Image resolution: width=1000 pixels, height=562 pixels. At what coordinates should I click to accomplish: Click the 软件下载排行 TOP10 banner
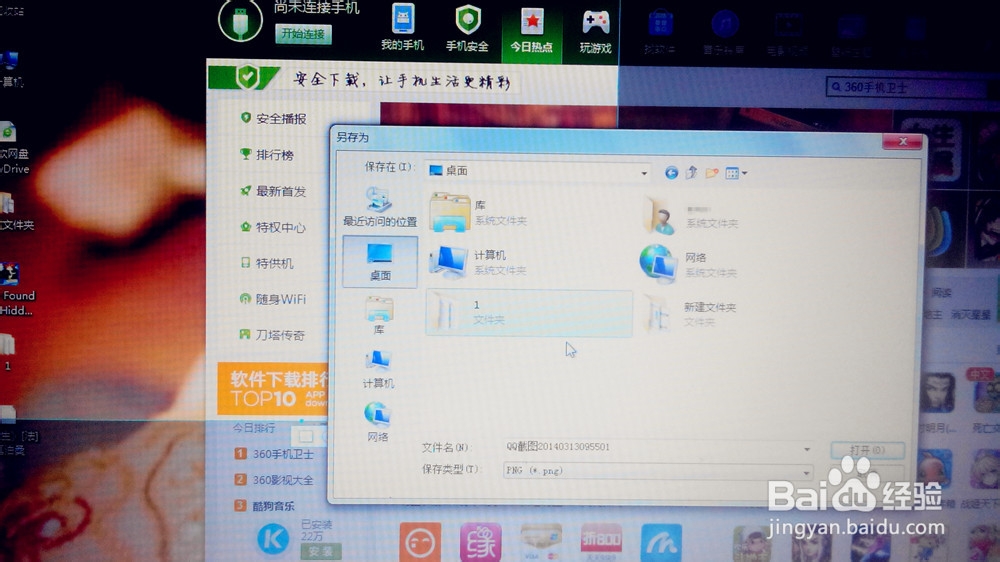pos(273,389)
